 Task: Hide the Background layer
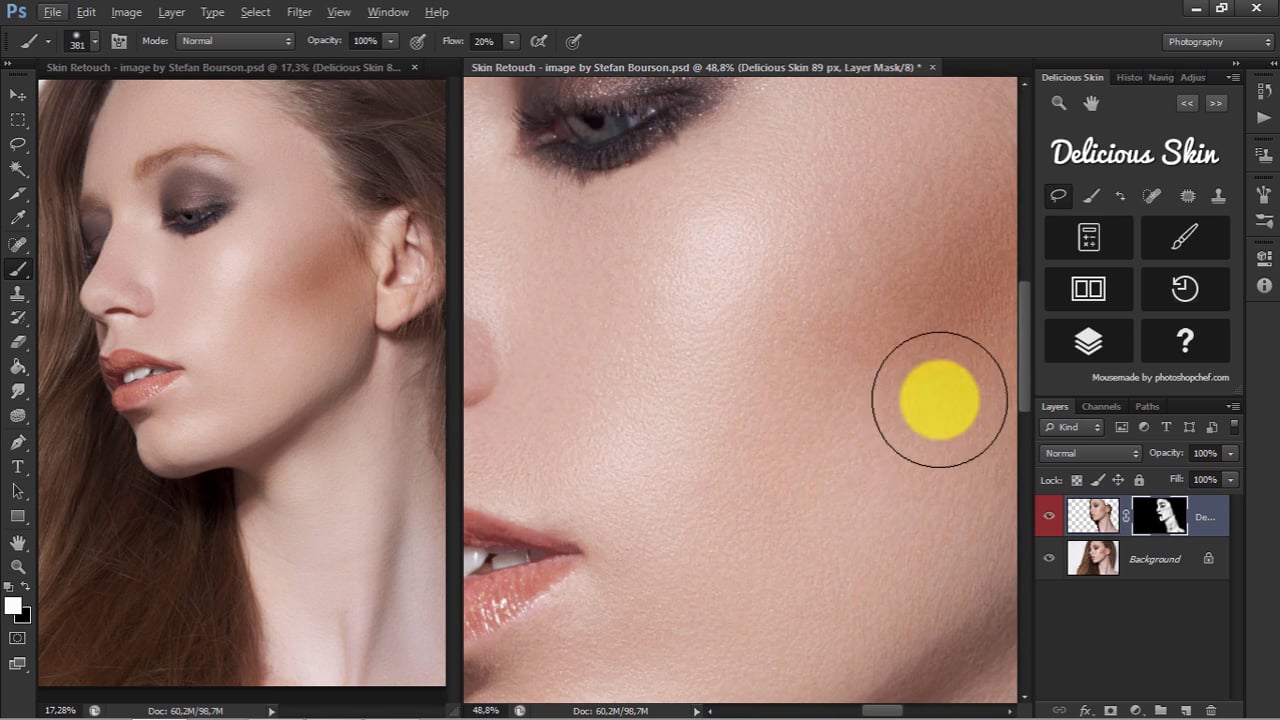coord(1048,558)
